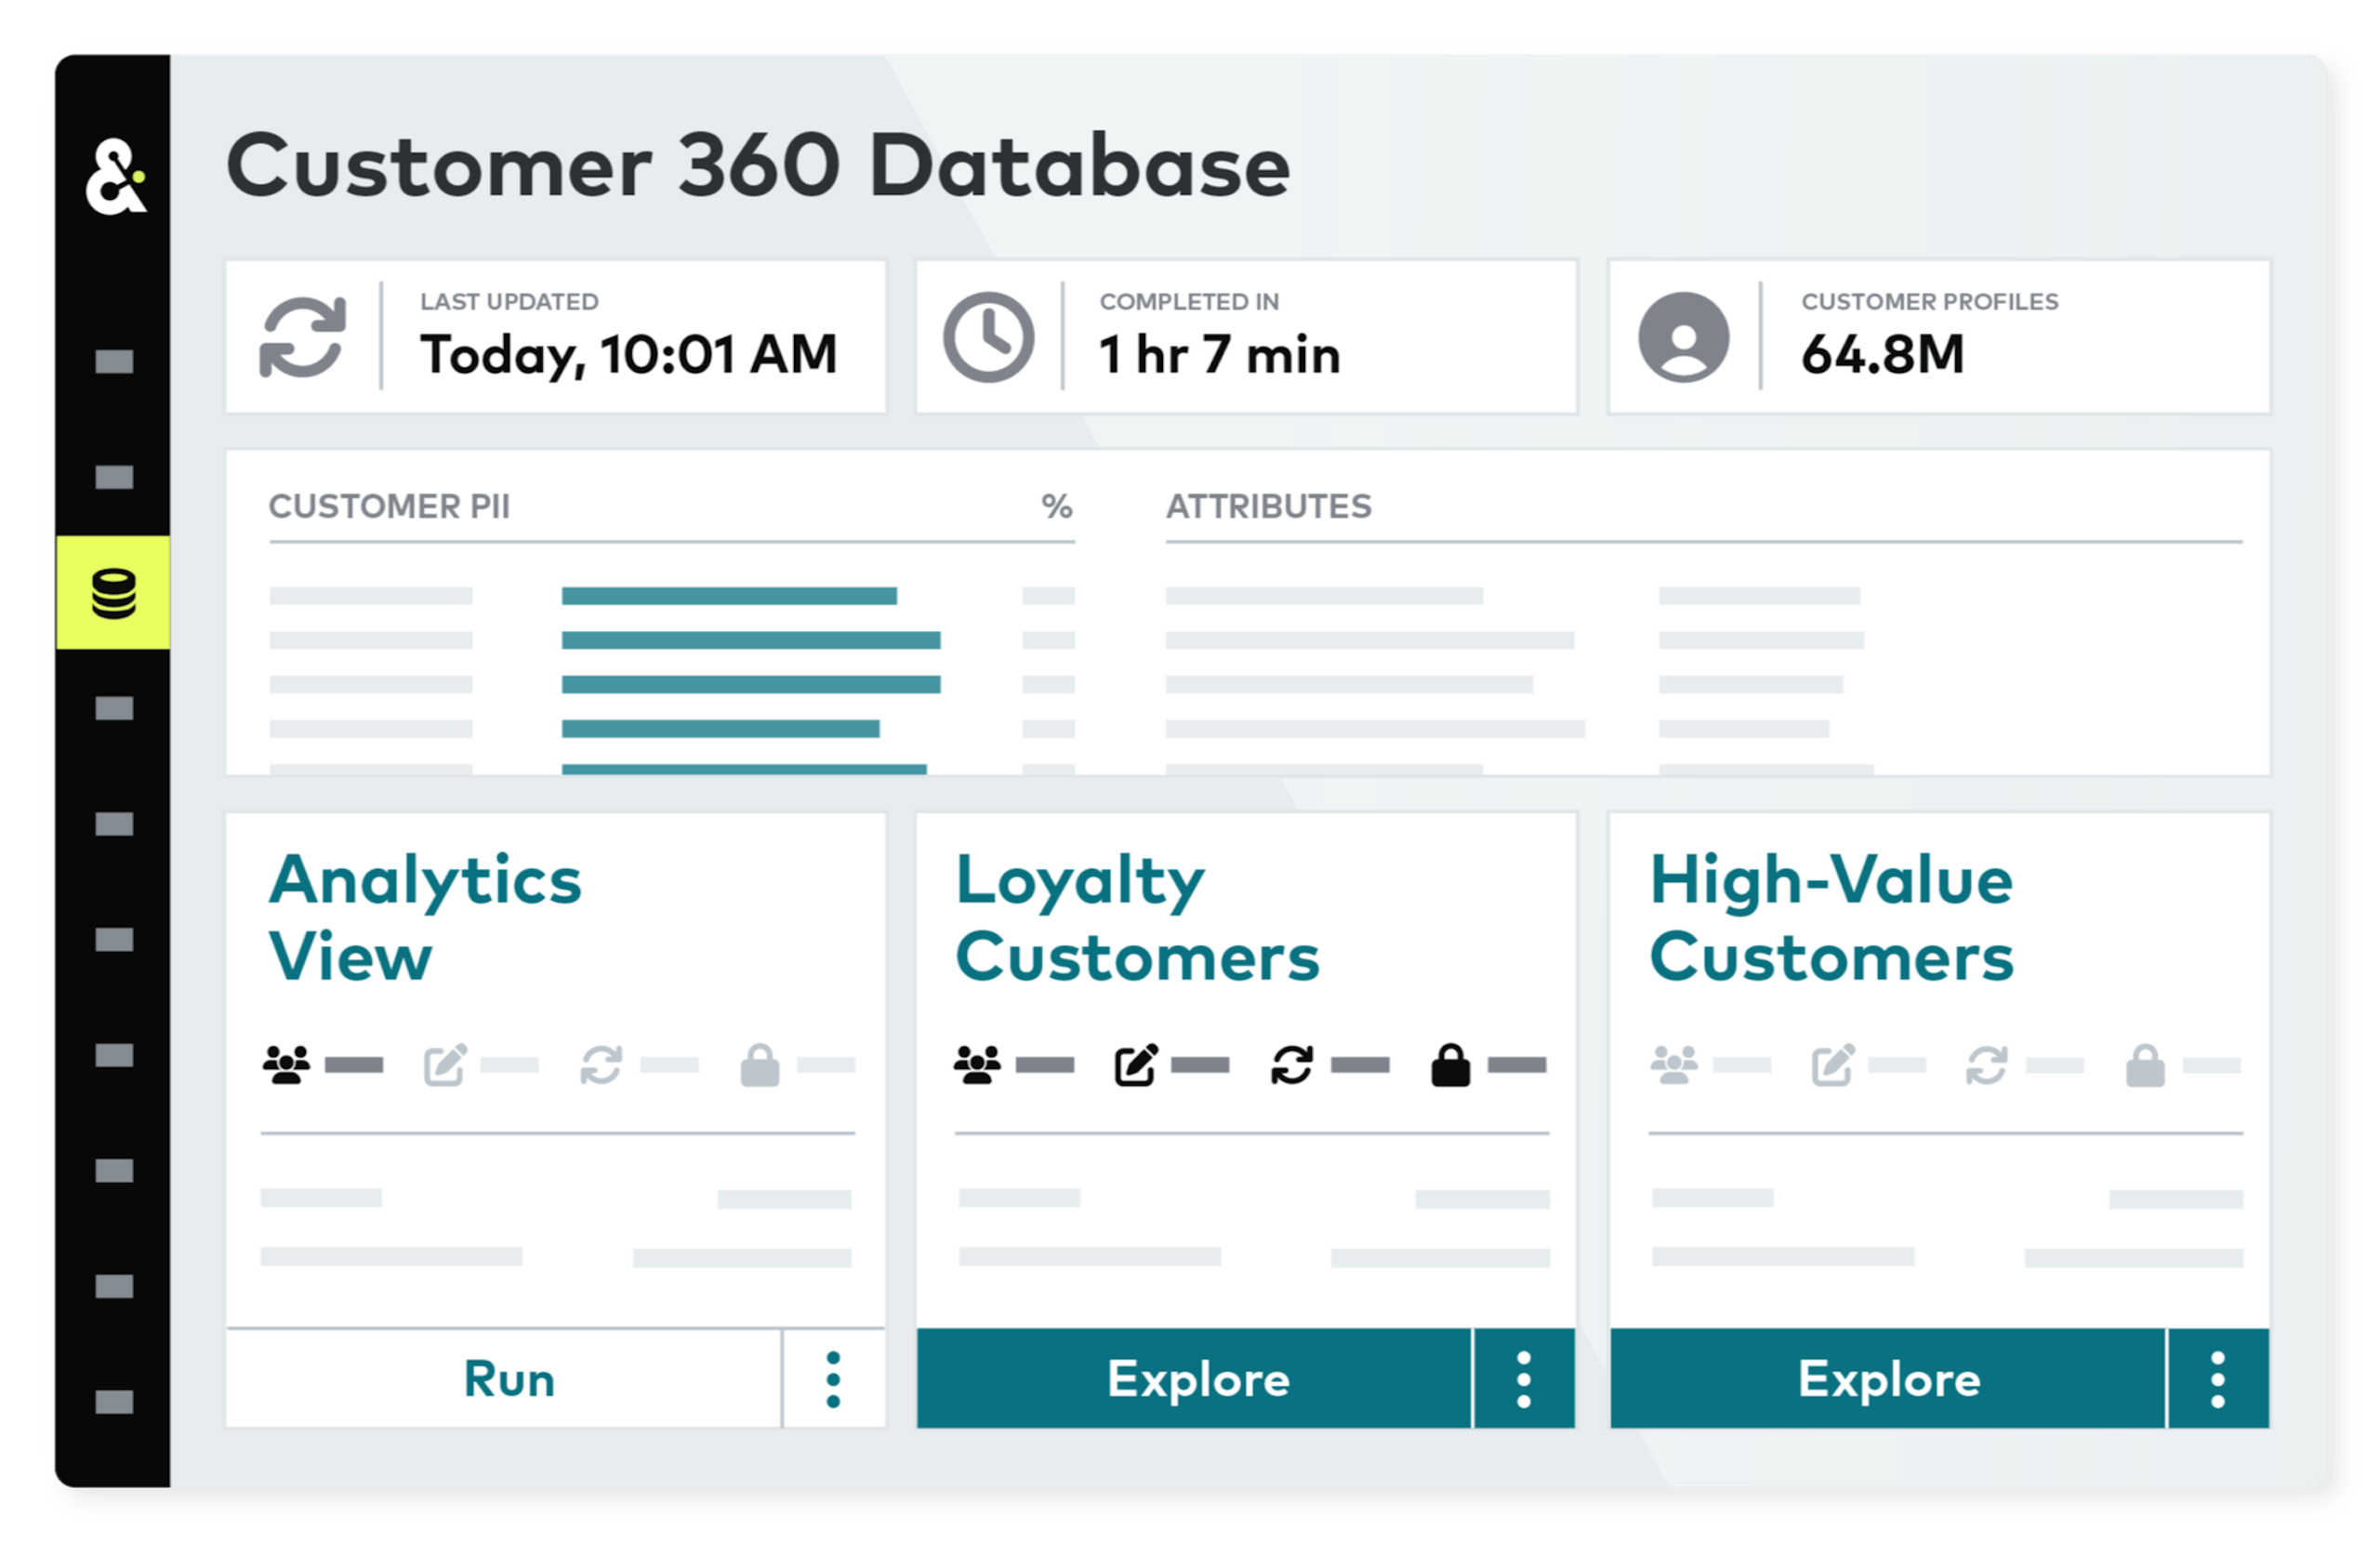Explore the Loyalty Customers segment
Screen dimensions: 2380x1542
click(1196, 1378)
